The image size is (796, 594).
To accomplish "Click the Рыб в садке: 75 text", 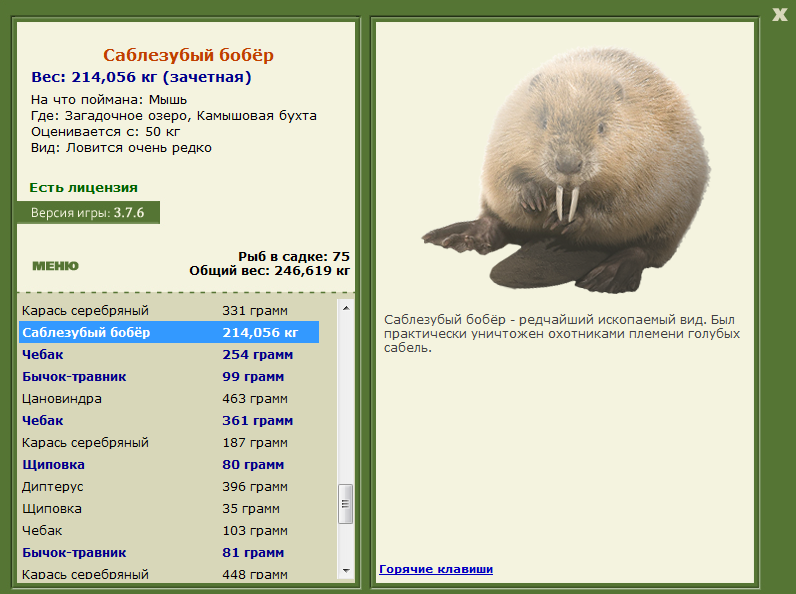I will coord(294,256).
